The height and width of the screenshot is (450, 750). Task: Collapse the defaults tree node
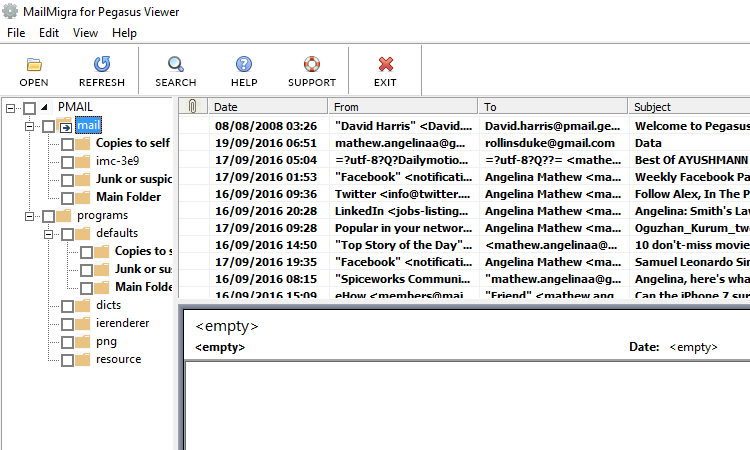[x=48, y=234]
